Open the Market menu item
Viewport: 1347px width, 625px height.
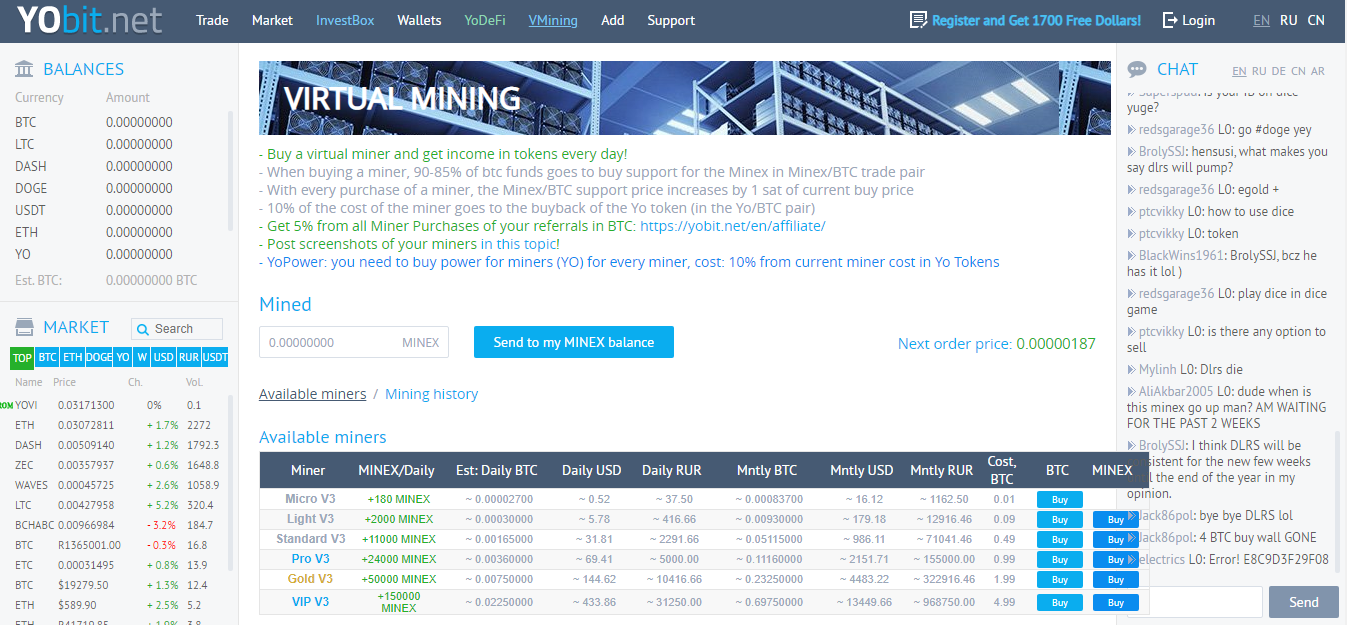272,20
